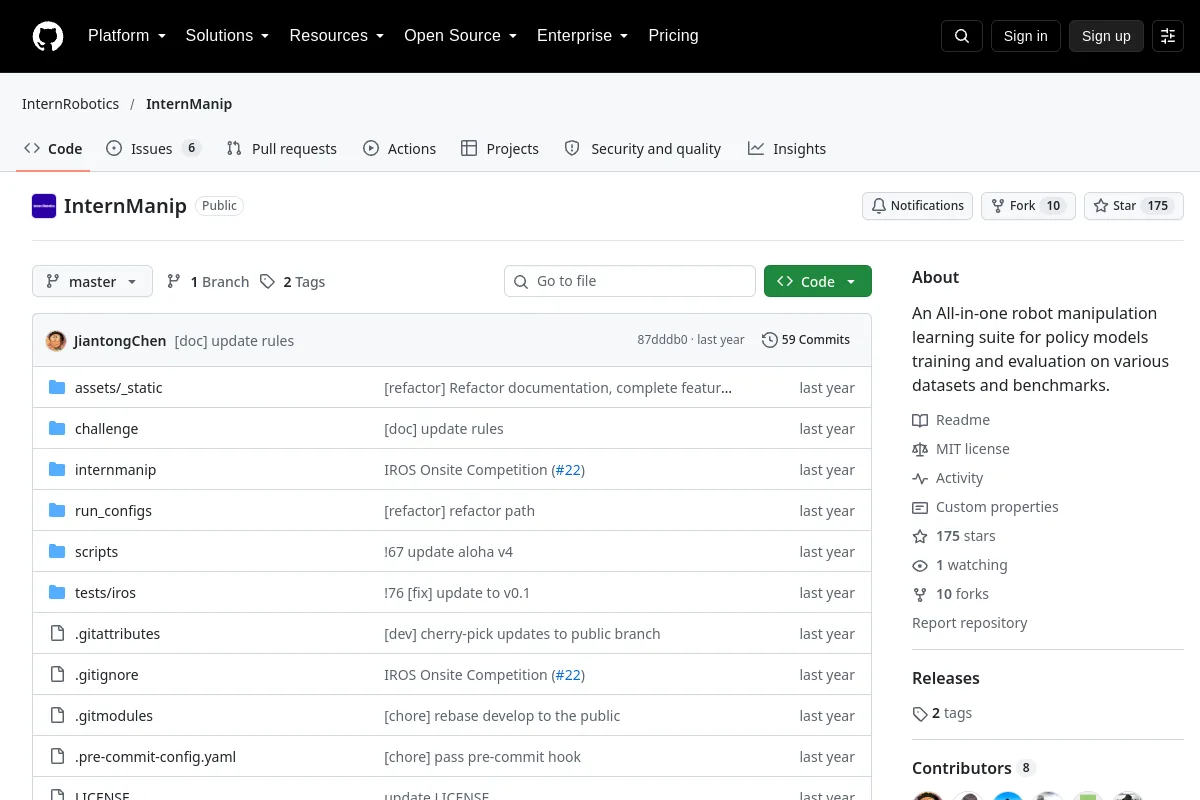
Task: Click the InternManip breadcrumb link
Action: pyautogui.click(x=189, y=104)
